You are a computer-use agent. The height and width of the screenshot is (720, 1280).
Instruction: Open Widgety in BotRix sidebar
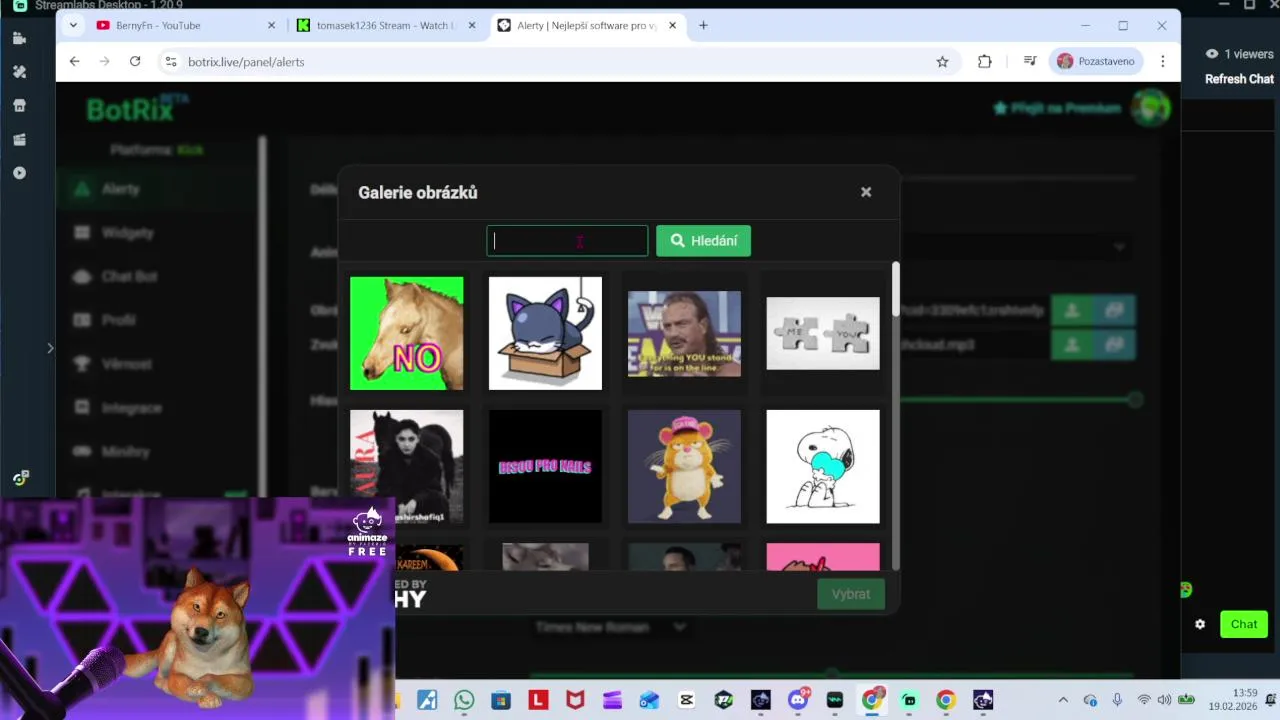tap(127, 232)
